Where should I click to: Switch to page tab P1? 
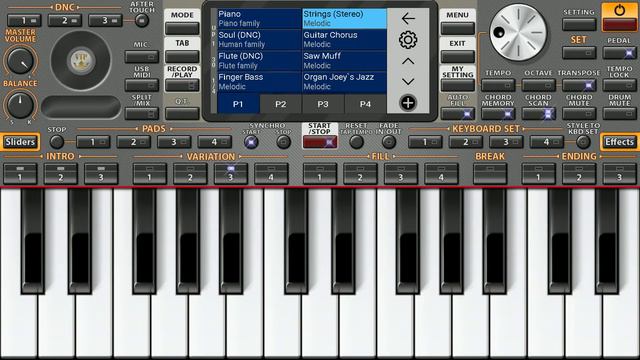point(238,104)
